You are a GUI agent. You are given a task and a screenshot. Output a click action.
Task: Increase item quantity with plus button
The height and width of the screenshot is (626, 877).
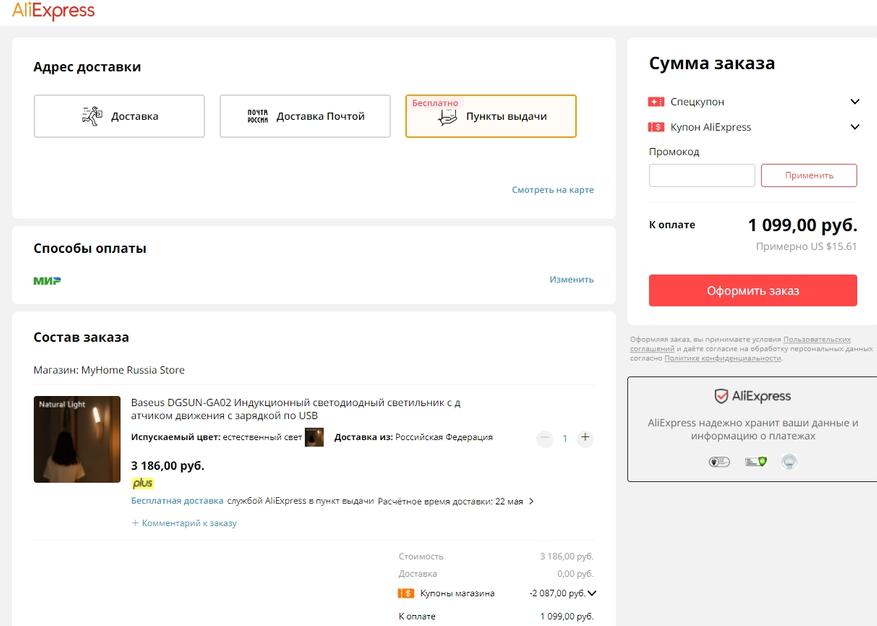[x=585, y=438]
